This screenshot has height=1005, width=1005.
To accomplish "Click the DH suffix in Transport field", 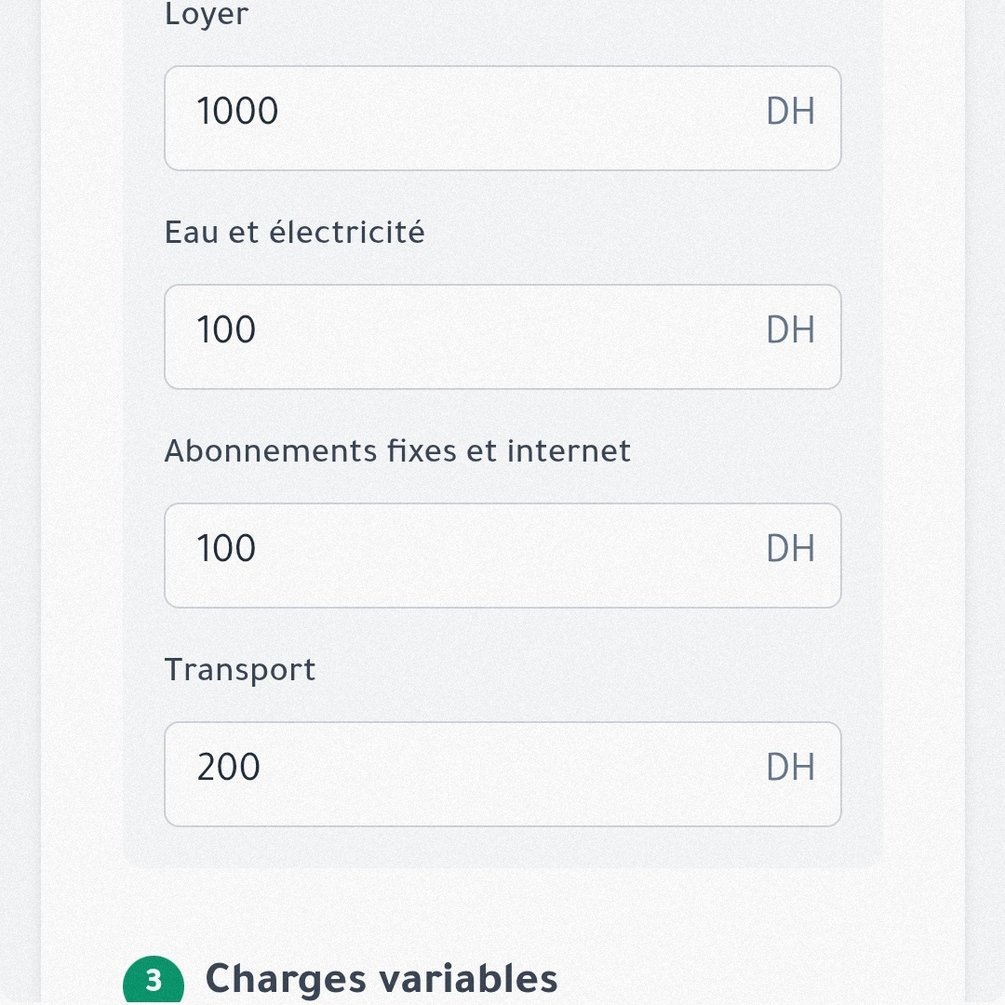I will tap(790, 768).
